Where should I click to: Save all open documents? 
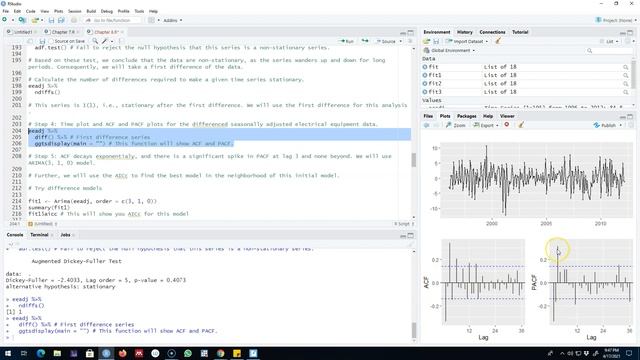(x=61, y=20)
